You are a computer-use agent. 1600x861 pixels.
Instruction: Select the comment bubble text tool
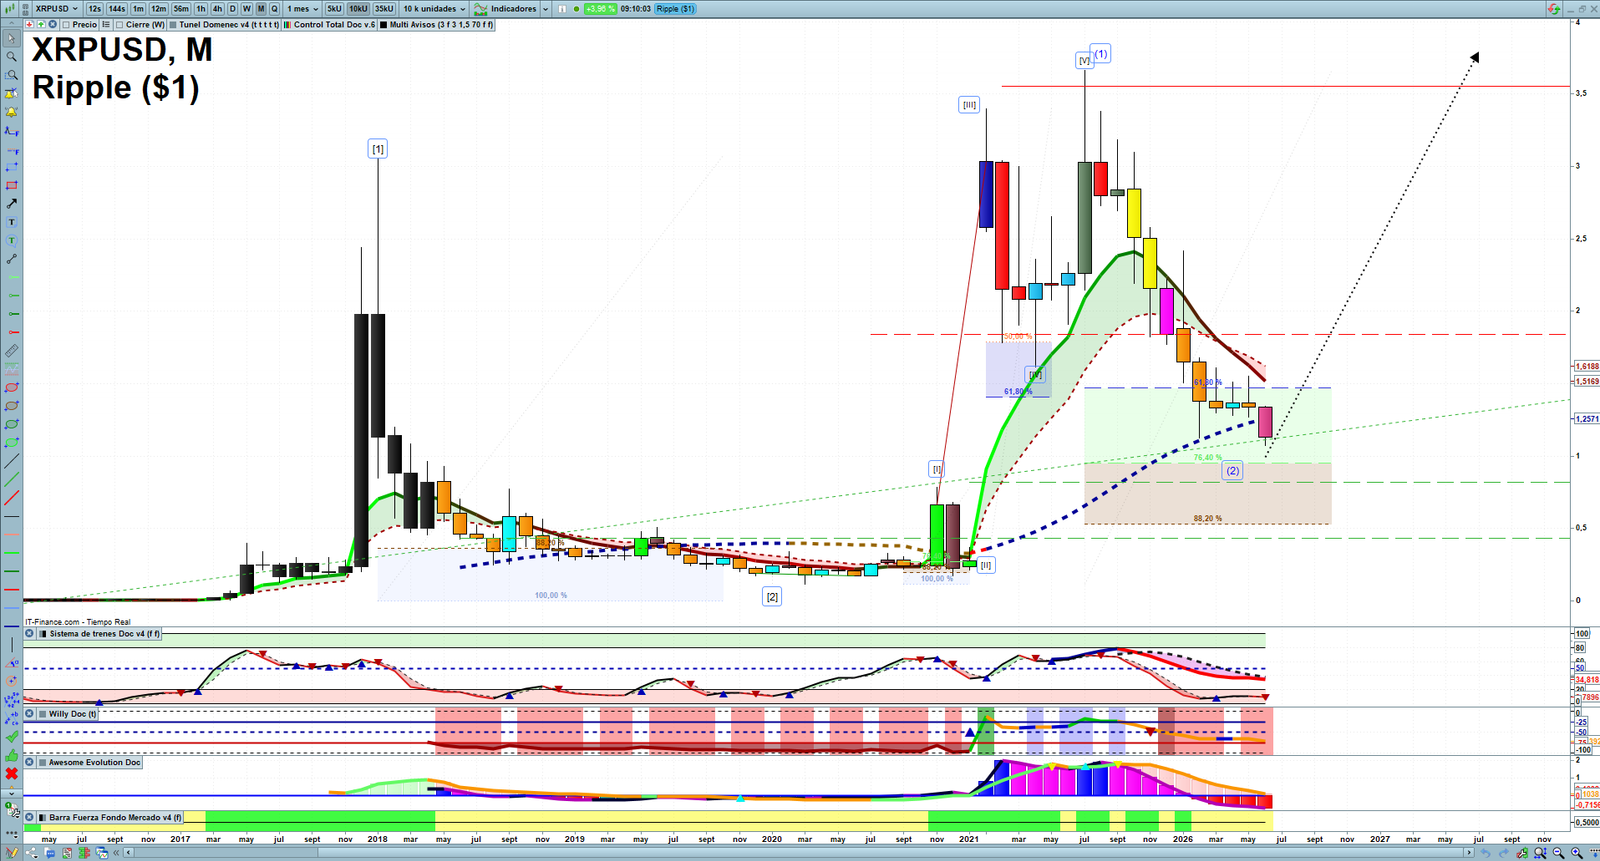(11, 240)
